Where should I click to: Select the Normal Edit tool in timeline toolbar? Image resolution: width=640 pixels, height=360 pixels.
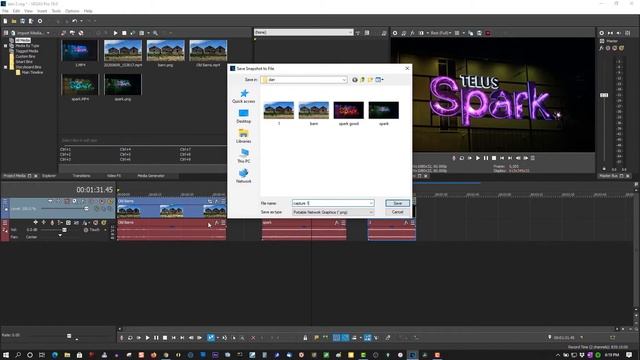pyautogui.click(x=211, y=338)
